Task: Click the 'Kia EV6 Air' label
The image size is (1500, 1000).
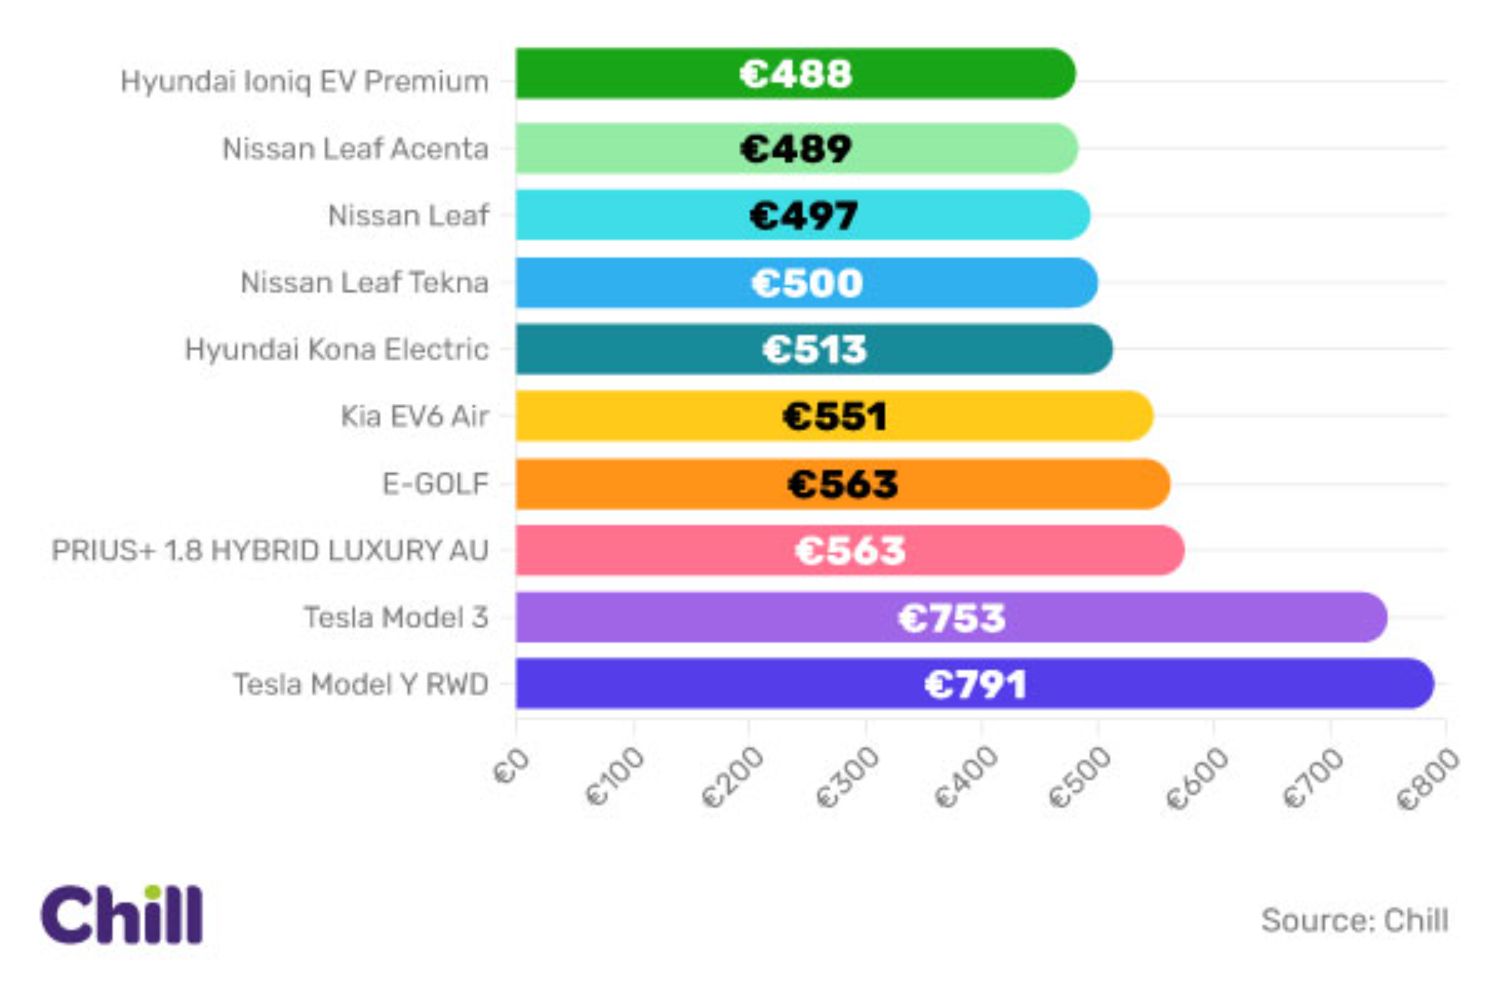Action: click(415, 416)
